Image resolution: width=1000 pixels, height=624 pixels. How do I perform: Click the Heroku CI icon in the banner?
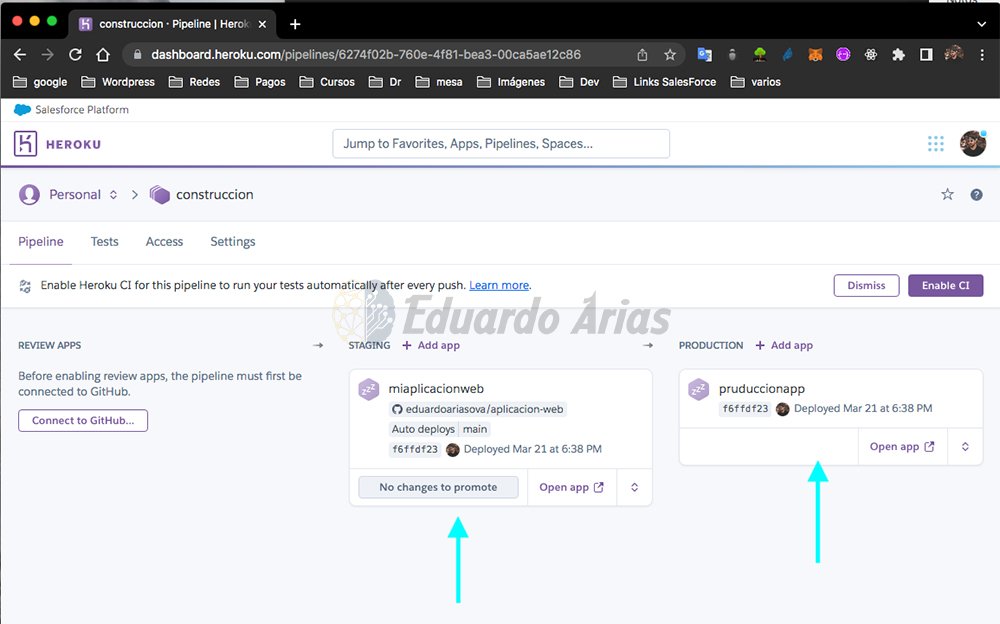pos(25,286)
